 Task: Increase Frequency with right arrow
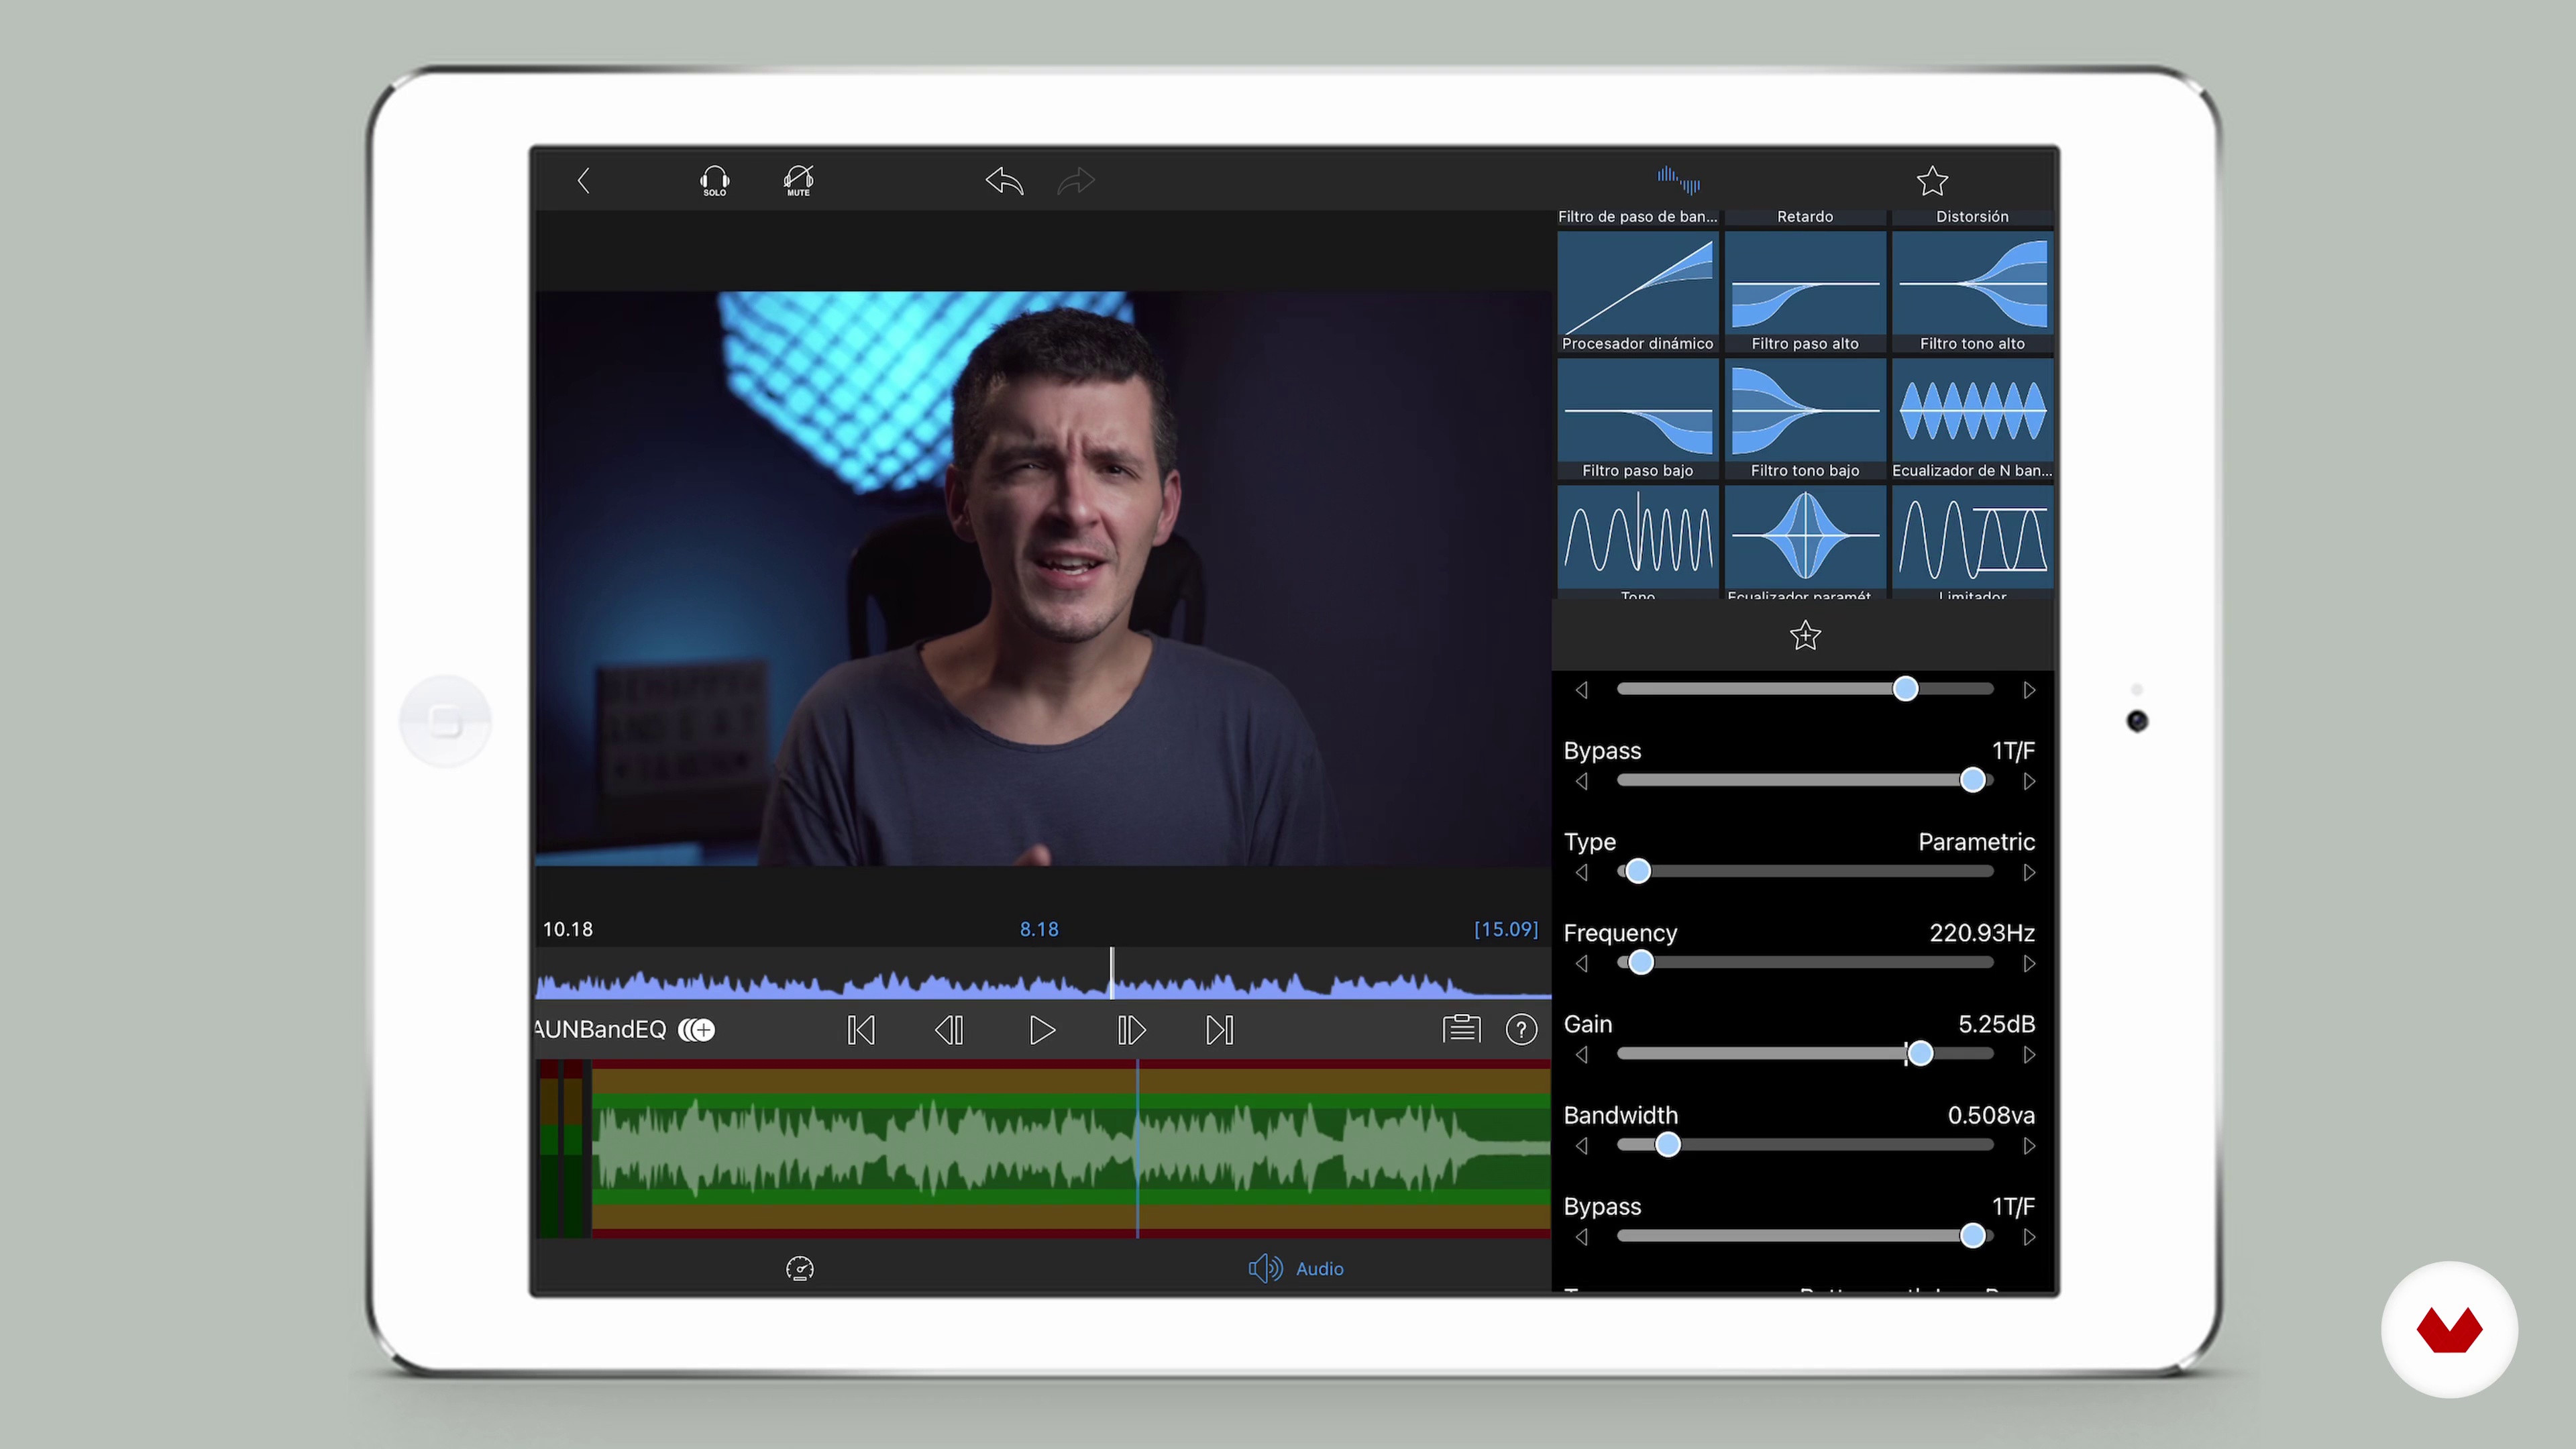(x=2029, y=963)
